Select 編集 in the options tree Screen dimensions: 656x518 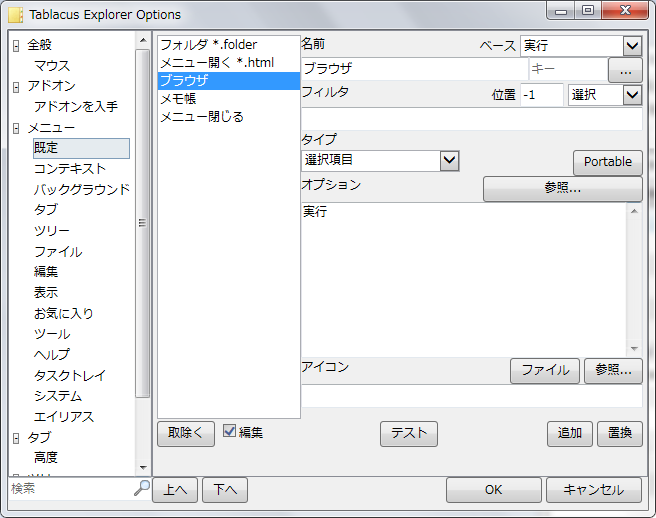[46, 272]
